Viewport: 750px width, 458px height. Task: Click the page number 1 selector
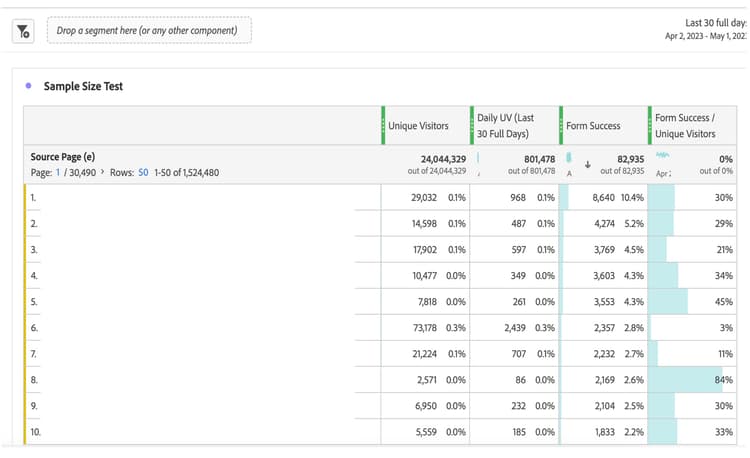click(x=58, y=173)
